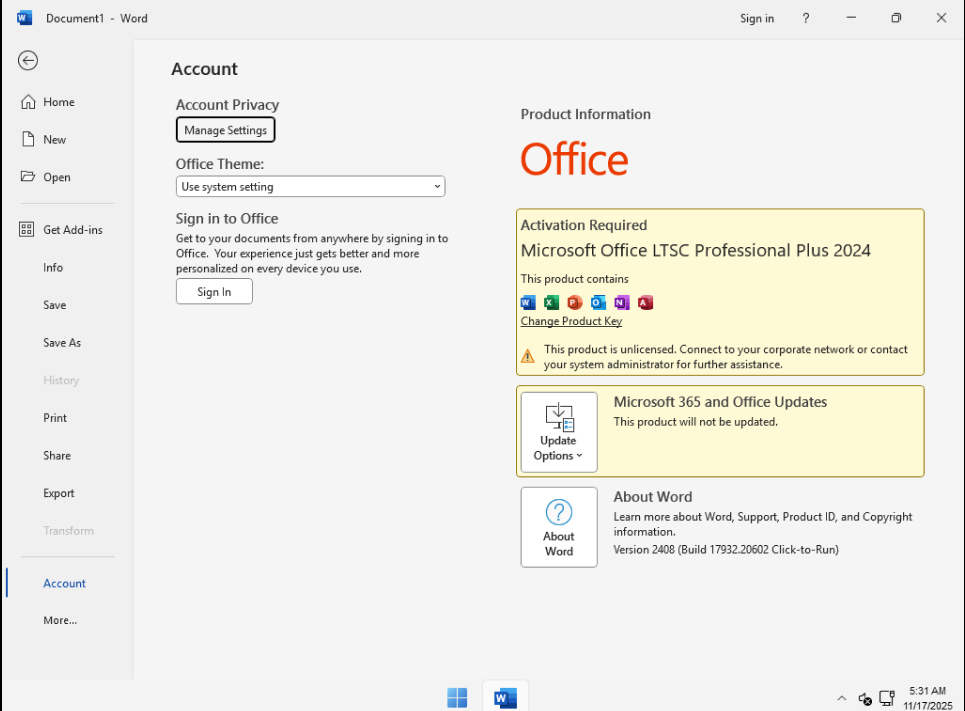Click the back arrow to return to document

tap(28, 61)
